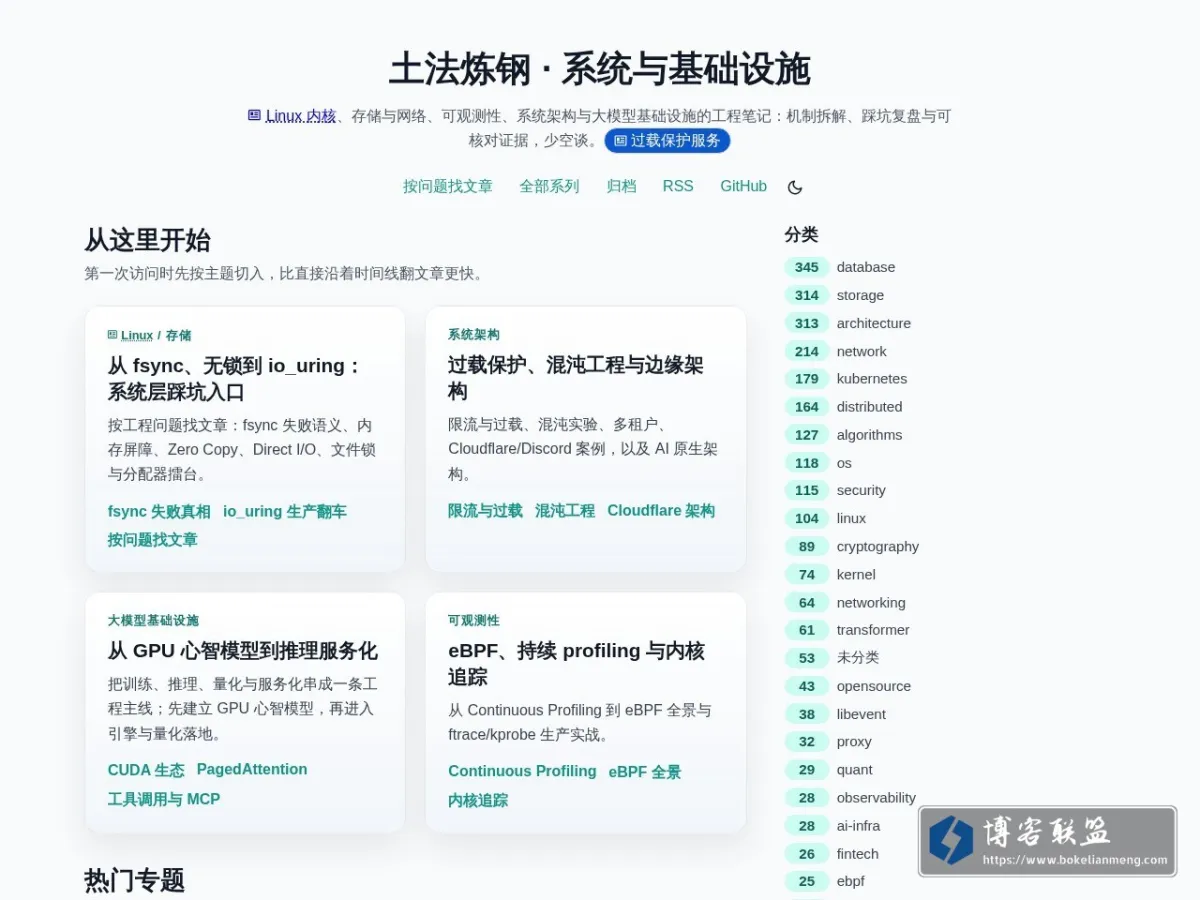This screenshot has width=1200, height=900.
Task: Open card title 过载保护、混沌工程与边缘架构
Action: point(576,378)
